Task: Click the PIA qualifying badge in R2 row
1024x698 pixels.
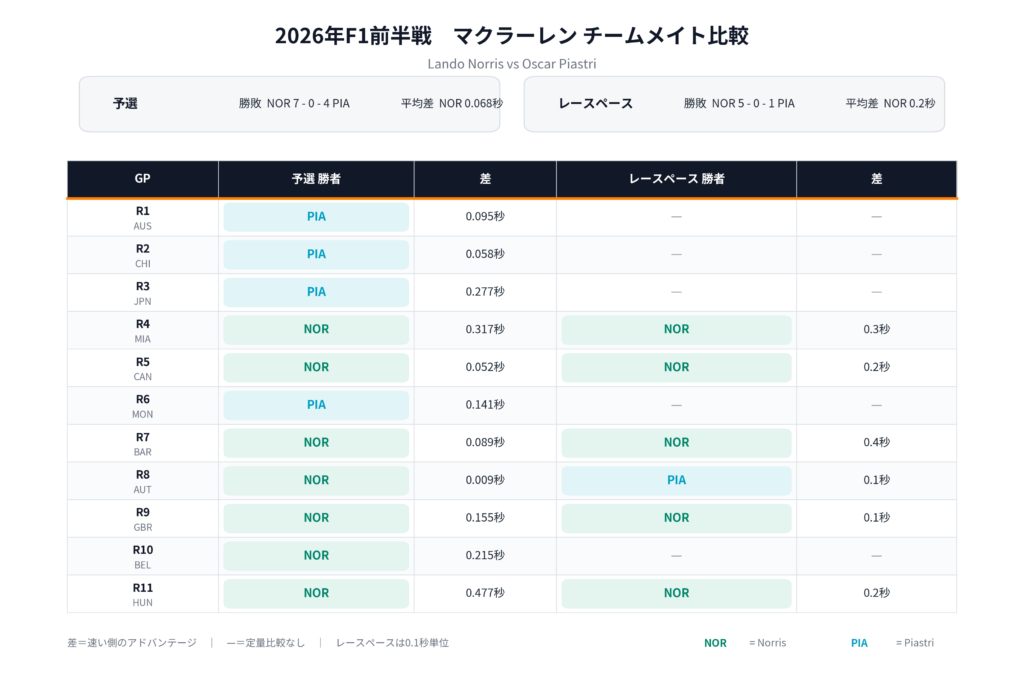Action: pos(316,255)
